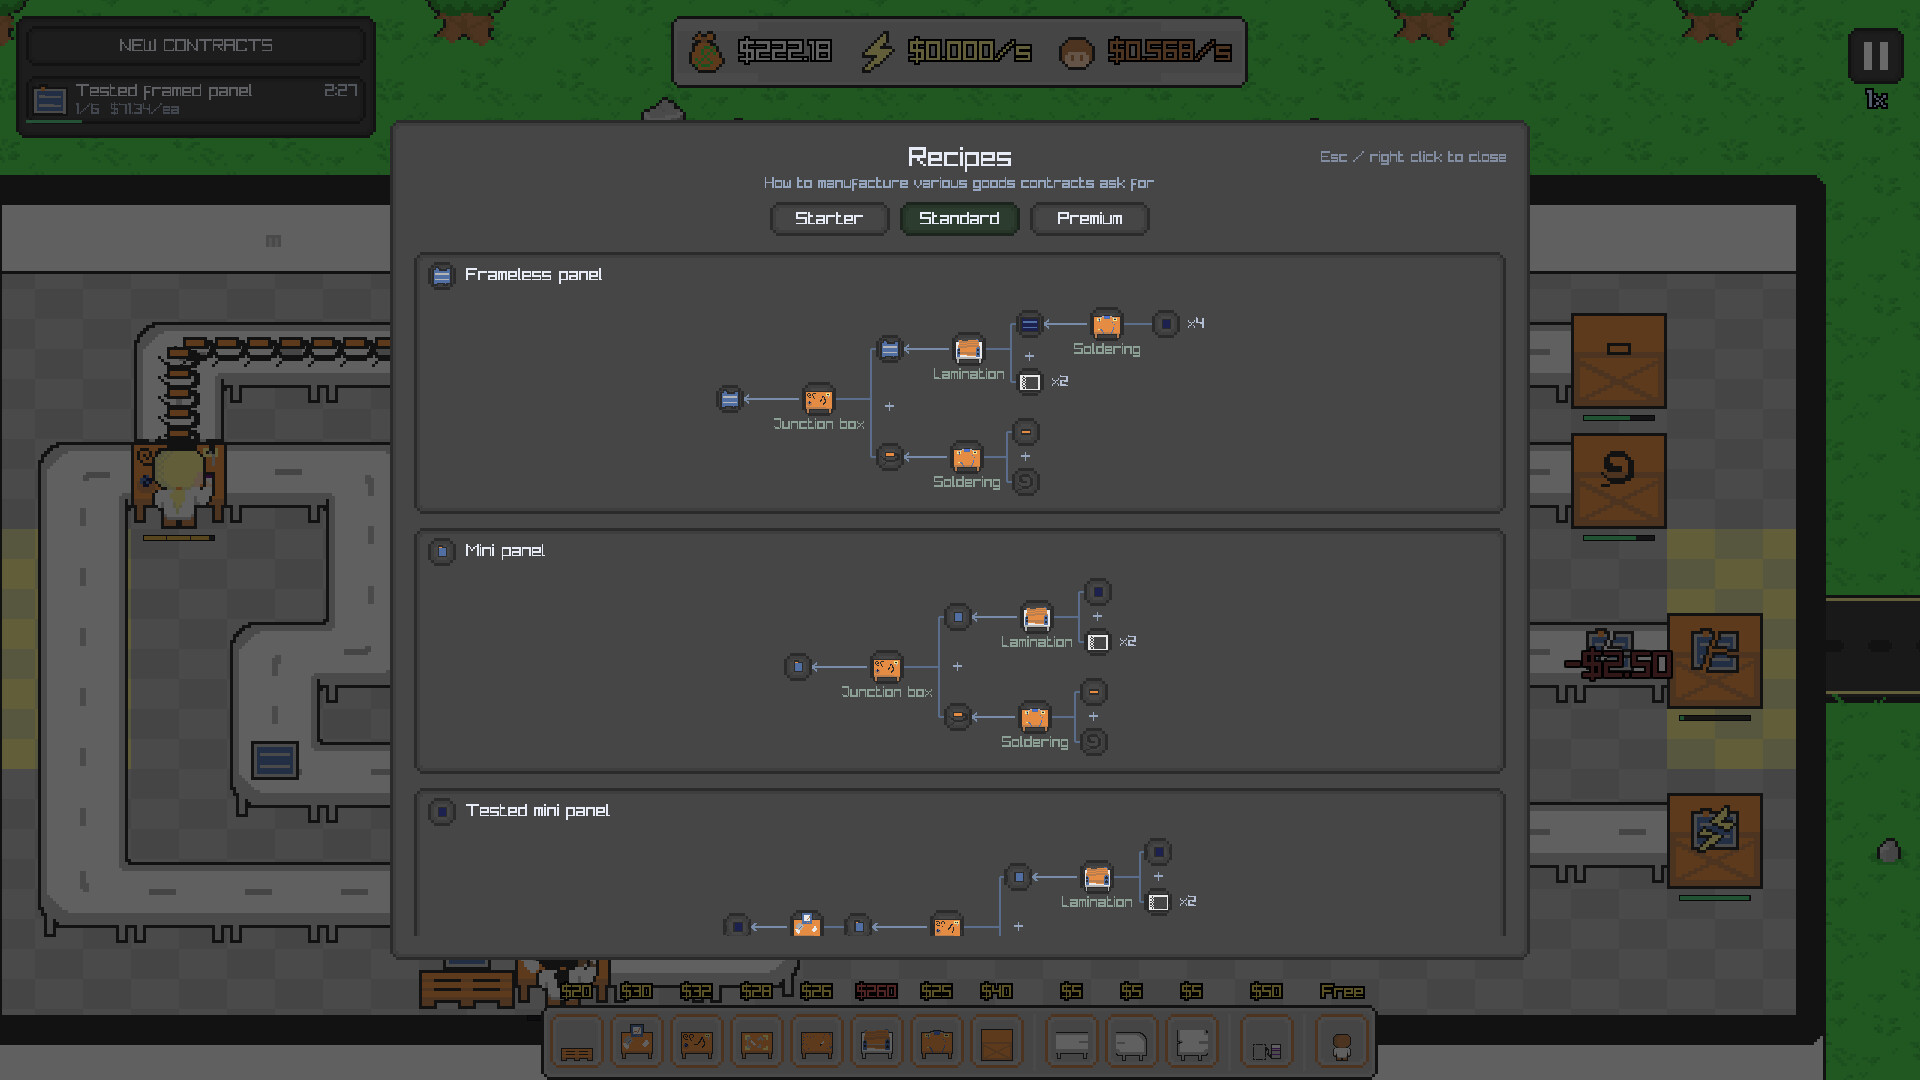The image size is (1920, 1080).
Task: Click the lightning bolt supply crate
Action: [1714, 841]
